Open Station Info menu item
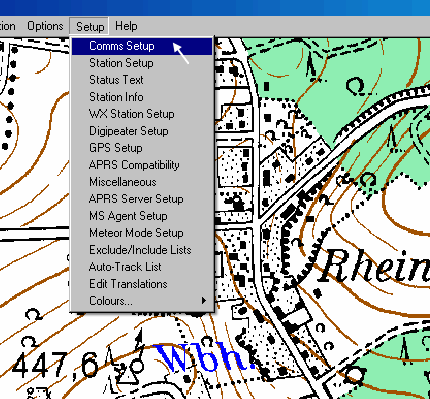 [x=142, y=97]
